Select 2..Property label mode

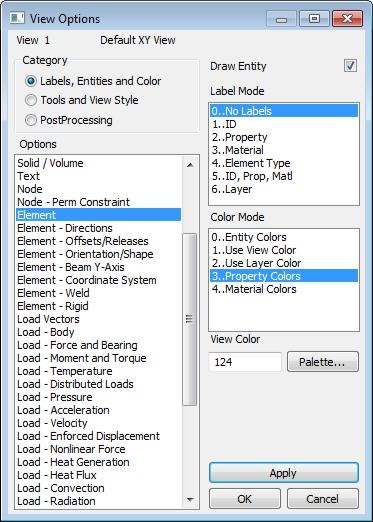[x=284, y=137]
